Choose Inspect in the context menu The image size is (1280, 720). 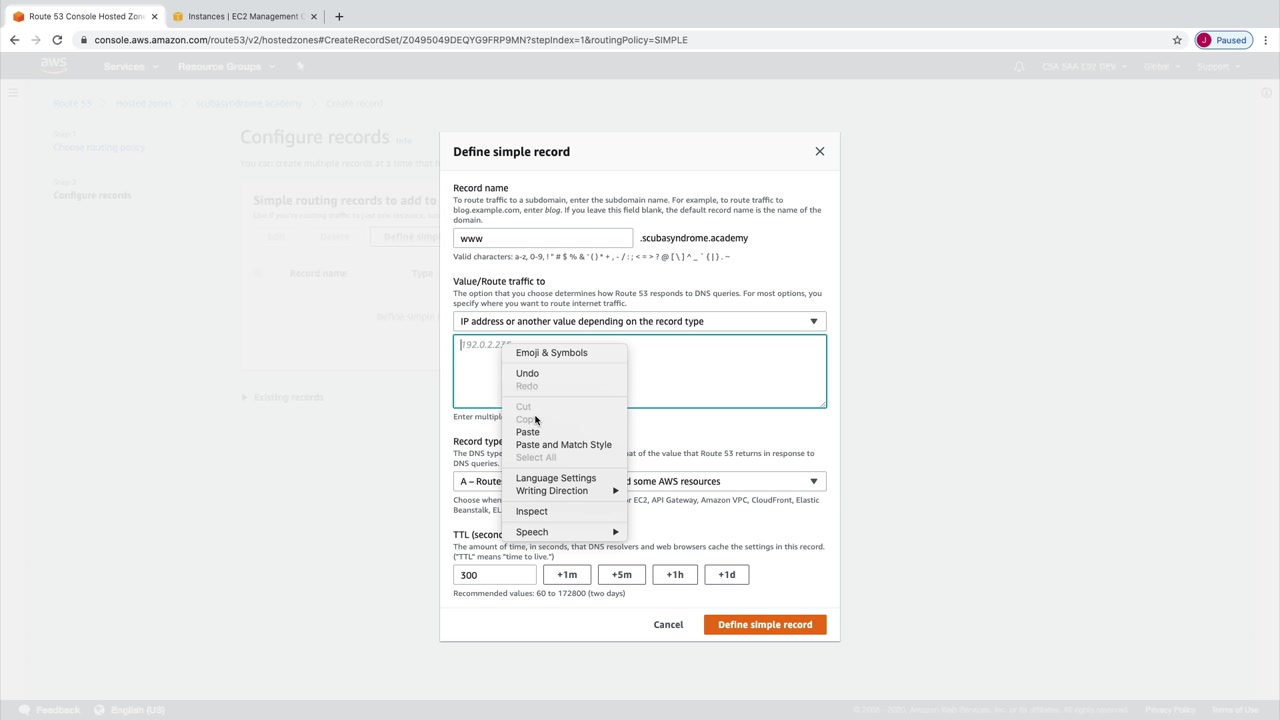pos(531,511)
